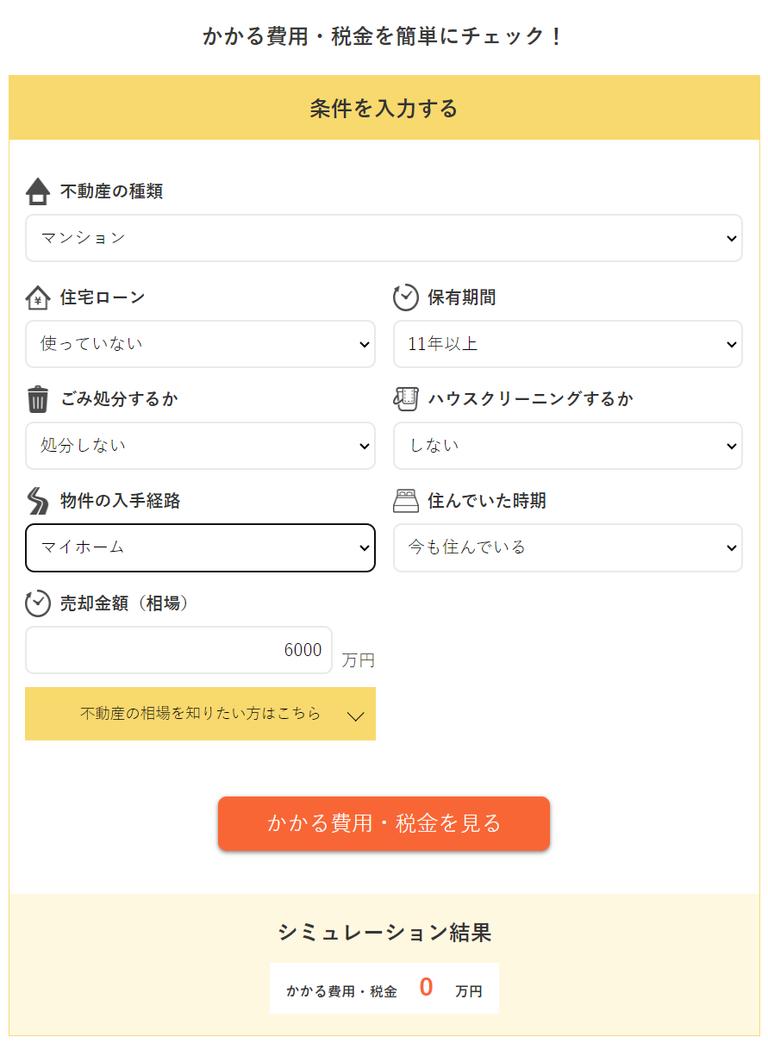768x1044 pixels.
Task: Click the cleaning bucket icon for ハウスクリーニング
Action: tap(406, 399)
